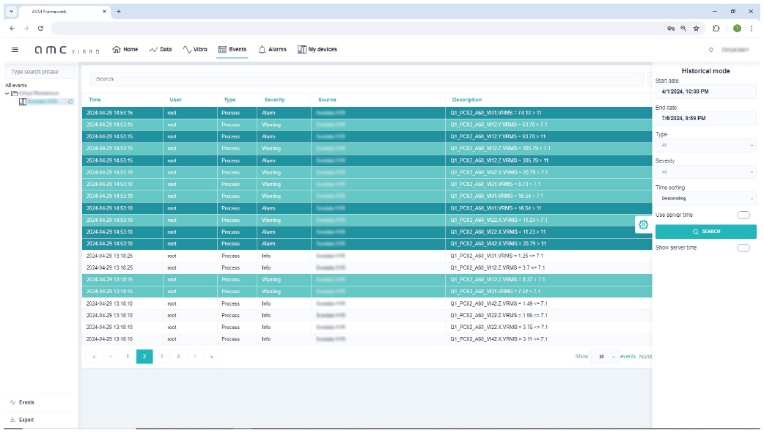764x433 pixels.
Task: Go to the last page of events
Action: coord(212,356)
